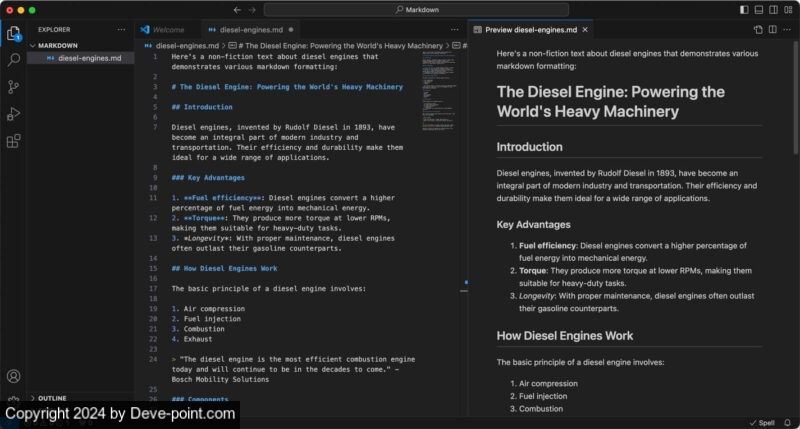Open the Explorer view in activity bar

14,33
